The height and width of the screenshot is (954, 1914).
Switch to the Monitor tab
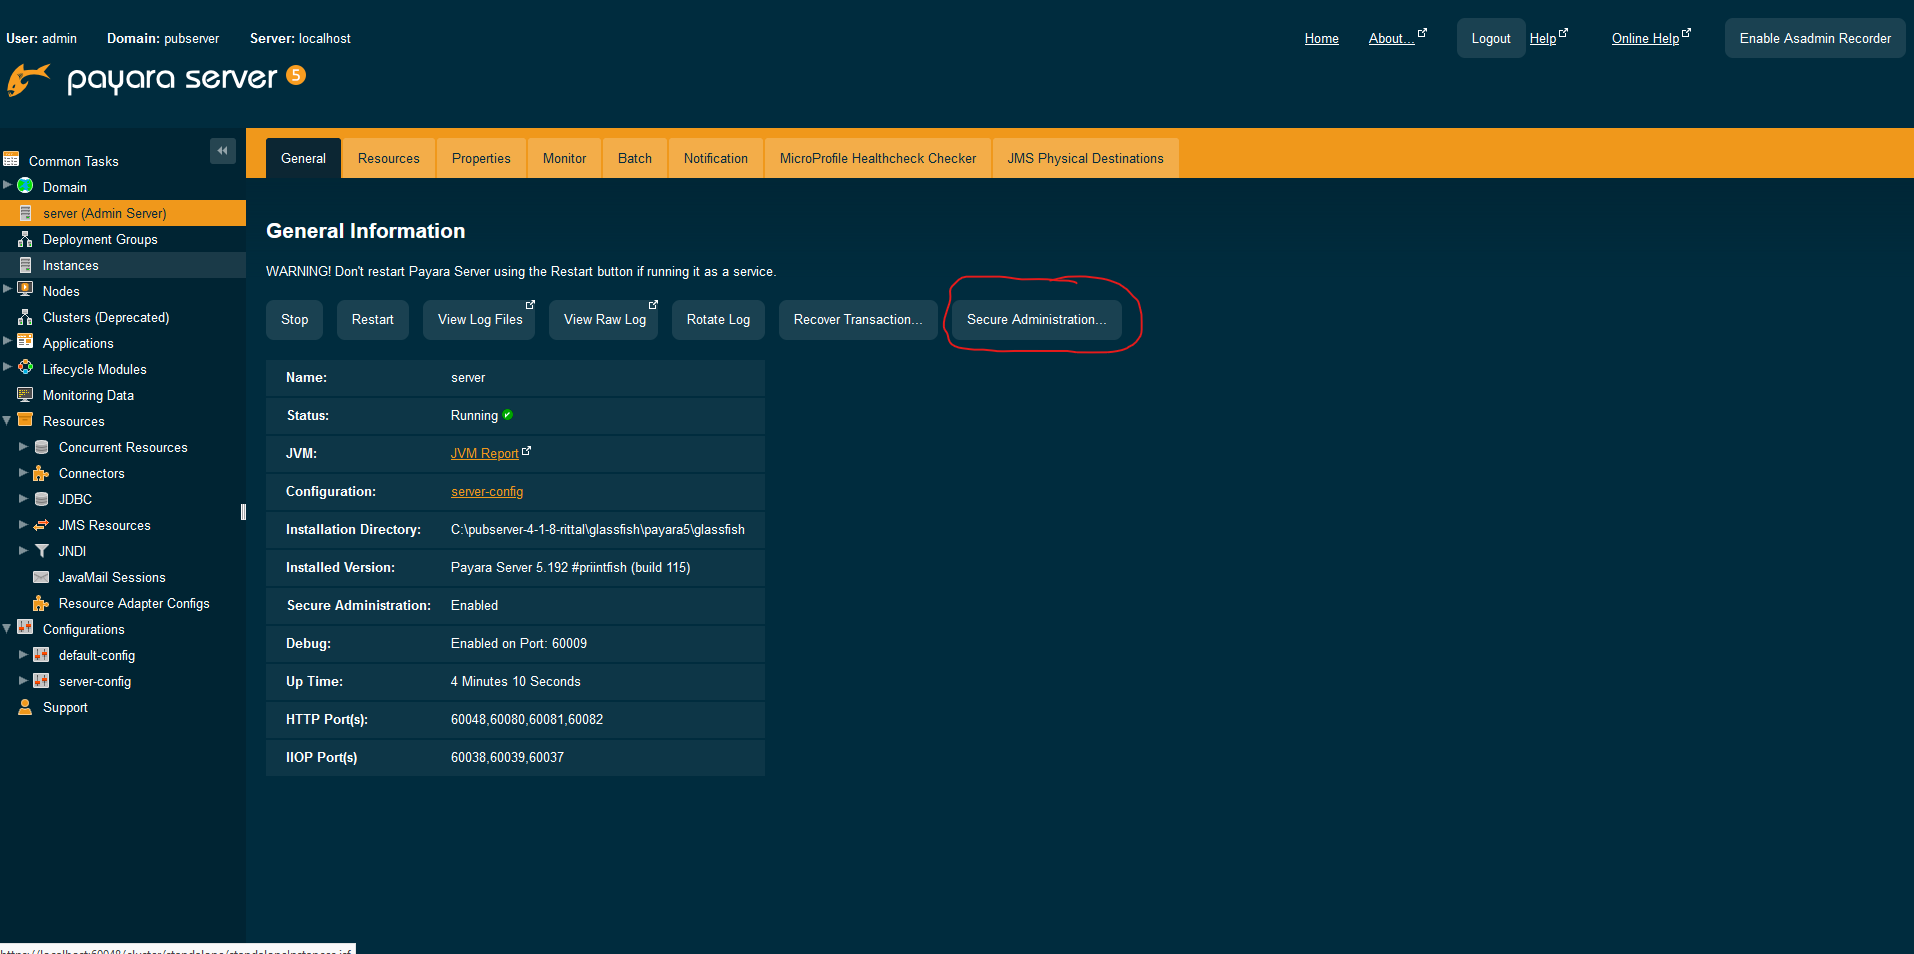[564, 158]
